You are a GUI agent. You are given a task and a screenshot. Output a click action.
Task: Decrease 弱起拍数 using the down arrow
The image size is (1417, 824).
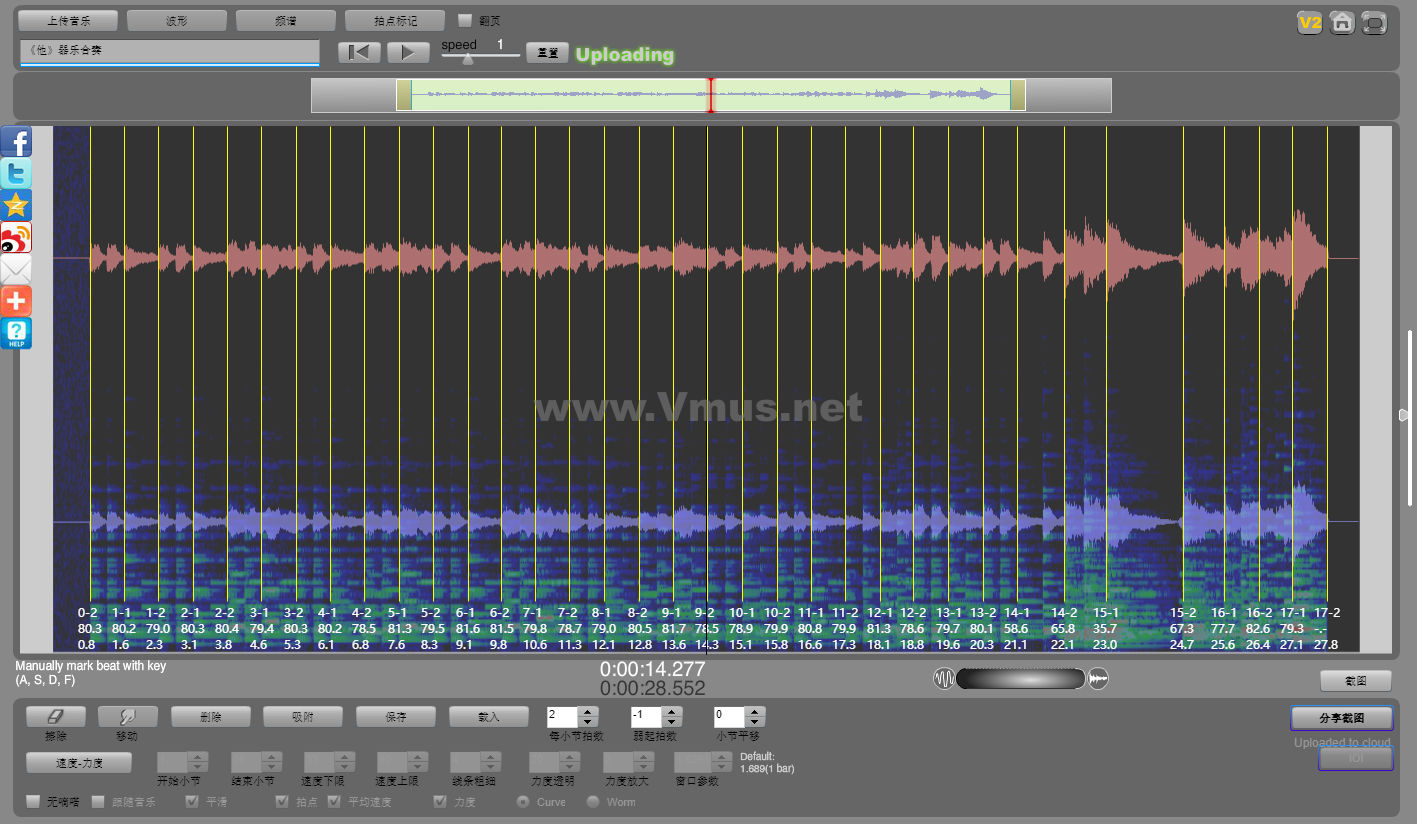(672, 722)
